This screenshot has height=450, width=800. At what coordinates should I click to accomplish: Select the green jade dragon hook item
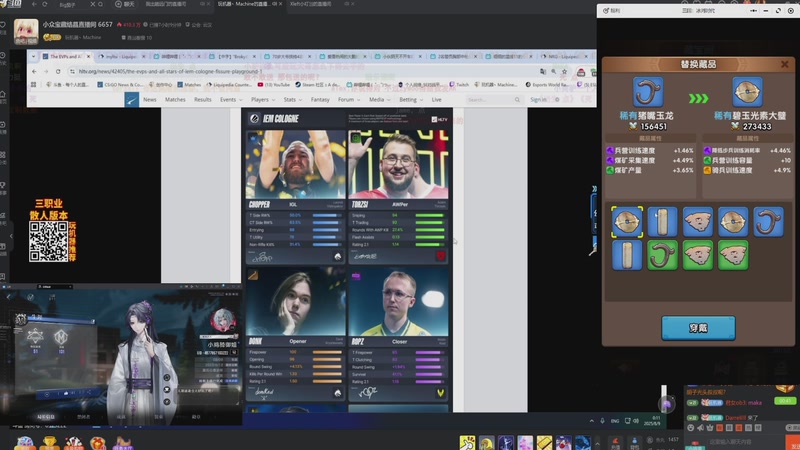click(x=662, y=255)
